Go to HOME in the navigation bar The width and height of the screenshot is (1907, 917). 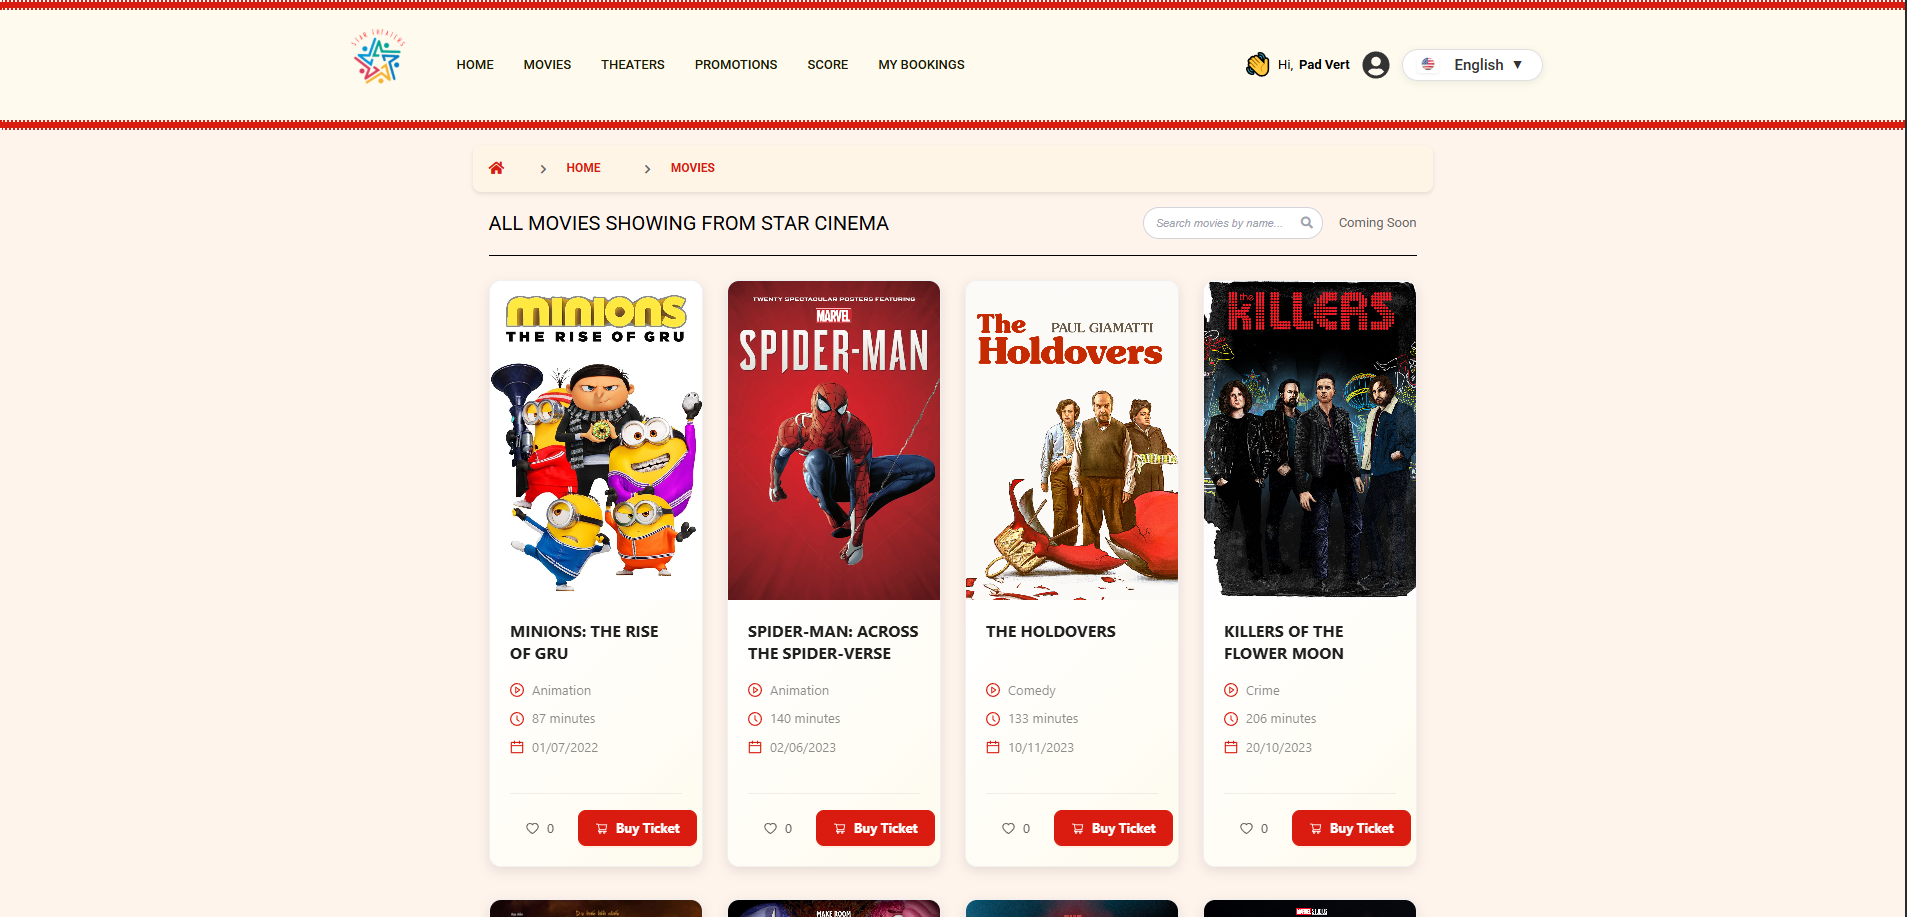click(475, 65)
